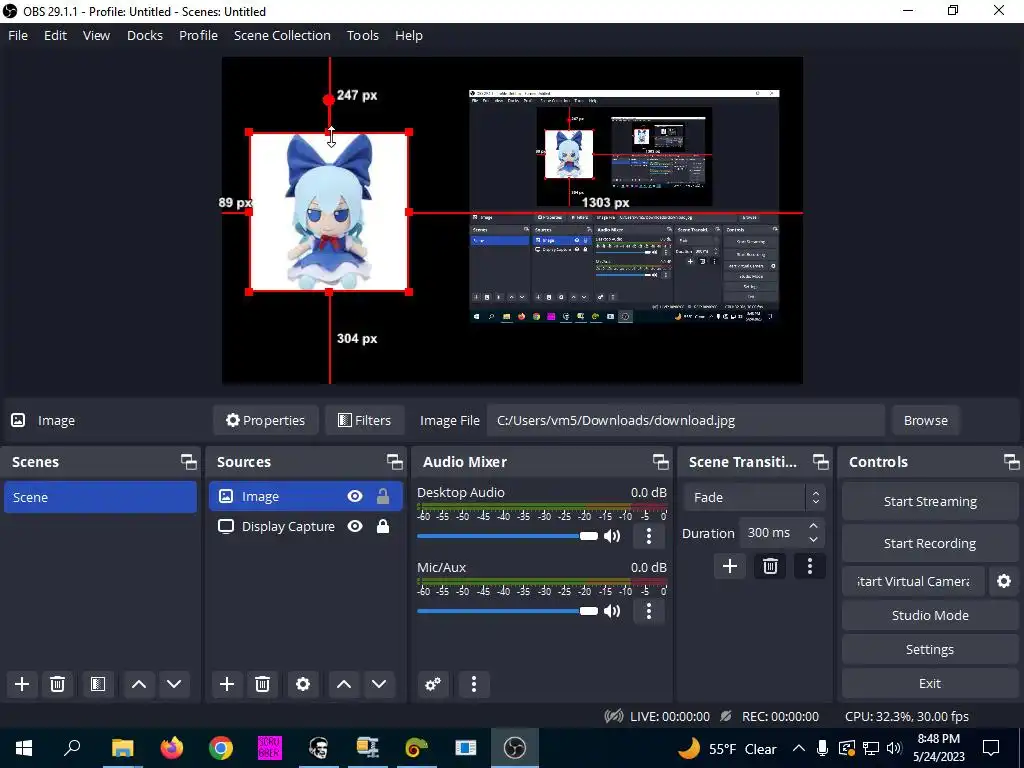Delete scene transition with trash icon
This screenshot has width=1024, height=768.
pyautogui.click(x=770, y=566)
